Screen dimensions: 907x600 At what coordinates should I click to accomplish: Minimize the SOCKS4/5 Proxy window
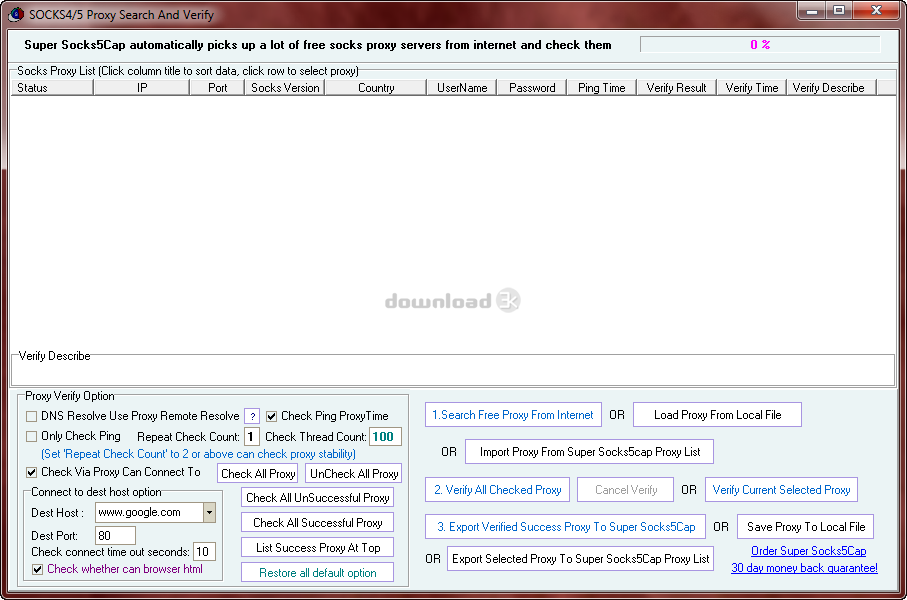pyautogui.click(x=812, y=11)
